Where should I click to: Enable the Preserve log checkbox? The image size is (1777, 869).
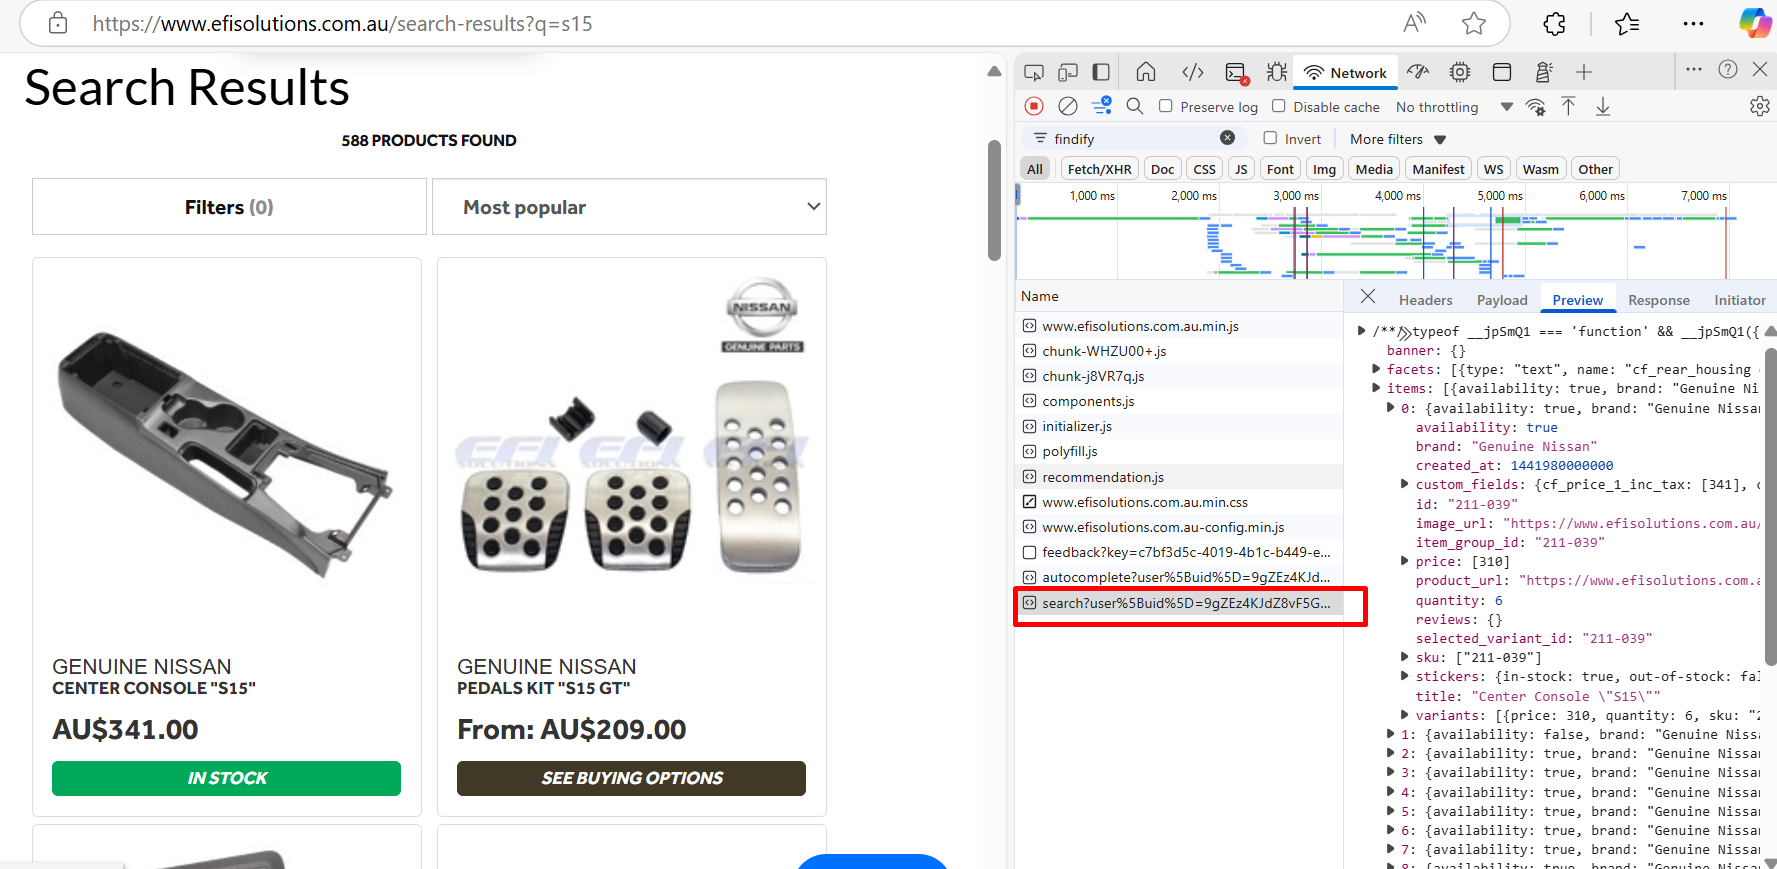point(1166,106)
